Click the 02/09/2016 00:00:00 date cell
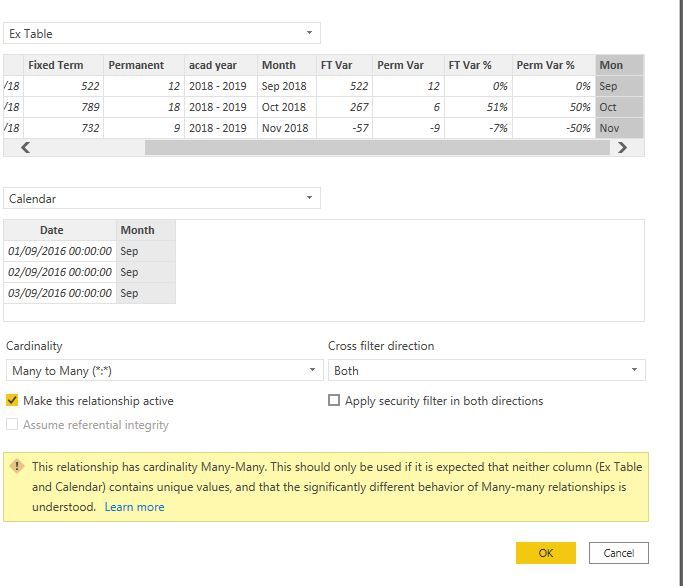 (60, 272)
